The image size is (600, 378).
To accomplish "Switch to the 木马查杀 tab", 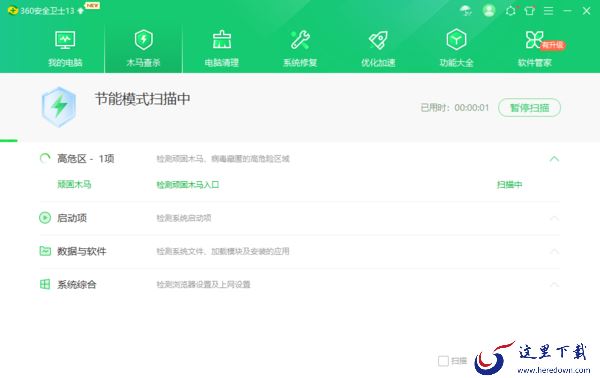I will coord(143,49).
